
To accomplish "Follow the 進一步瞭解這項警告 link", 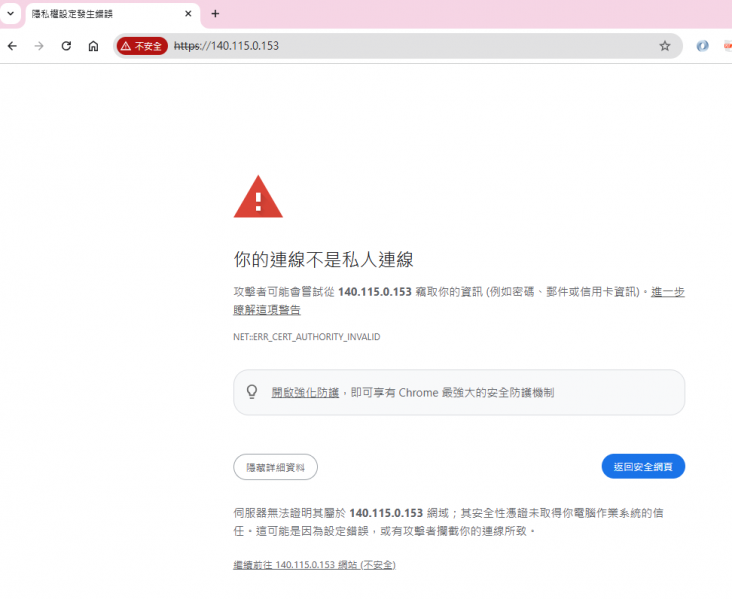I will (x=667, y=292).
